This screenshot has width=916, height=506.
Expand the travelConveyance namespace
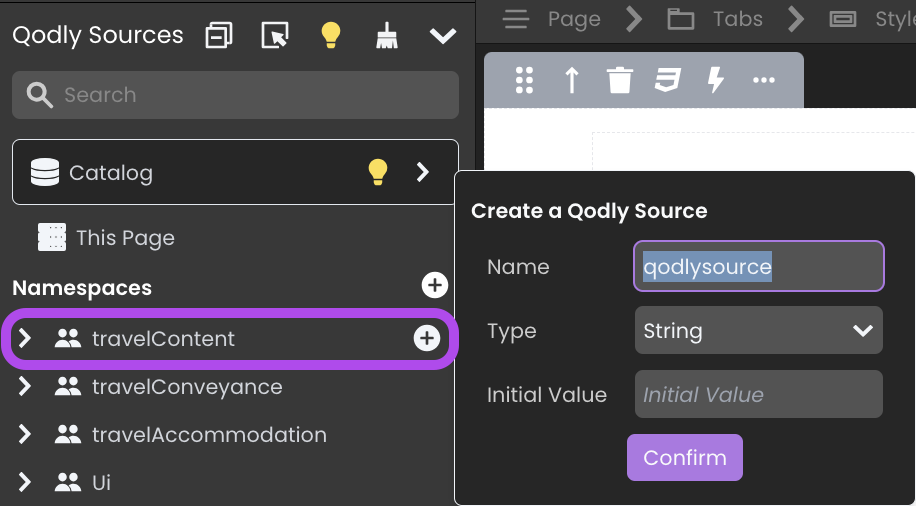pyautogui.click(x=25, y=386)
